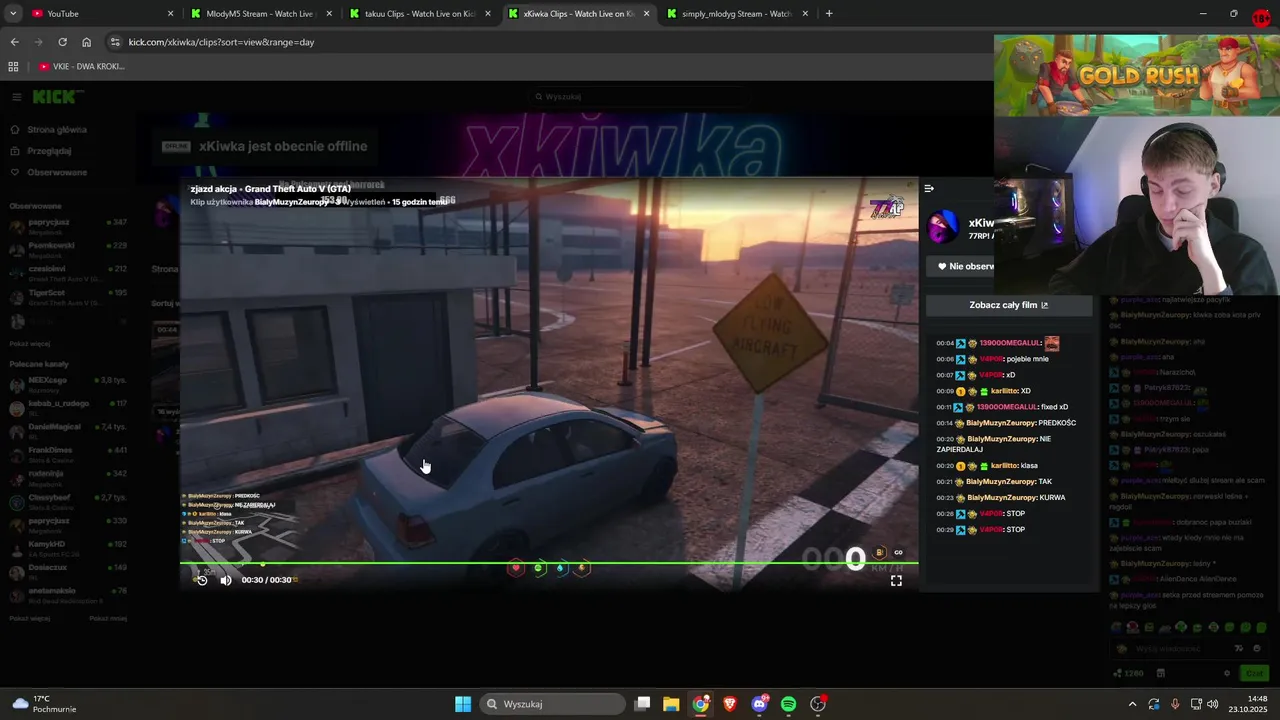Open Obserwowane in Kick sidebar
Image resolution: width=1280 pixels, height=720 pixels.
[57, 172]
